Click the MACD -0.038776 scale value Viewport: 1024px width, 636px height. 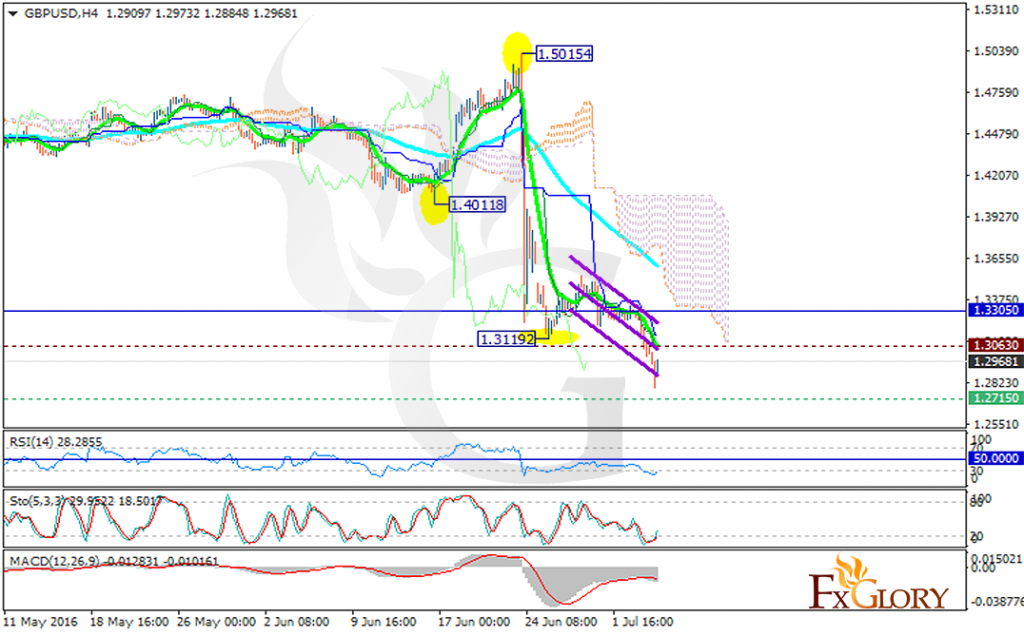tap(997, 601)
